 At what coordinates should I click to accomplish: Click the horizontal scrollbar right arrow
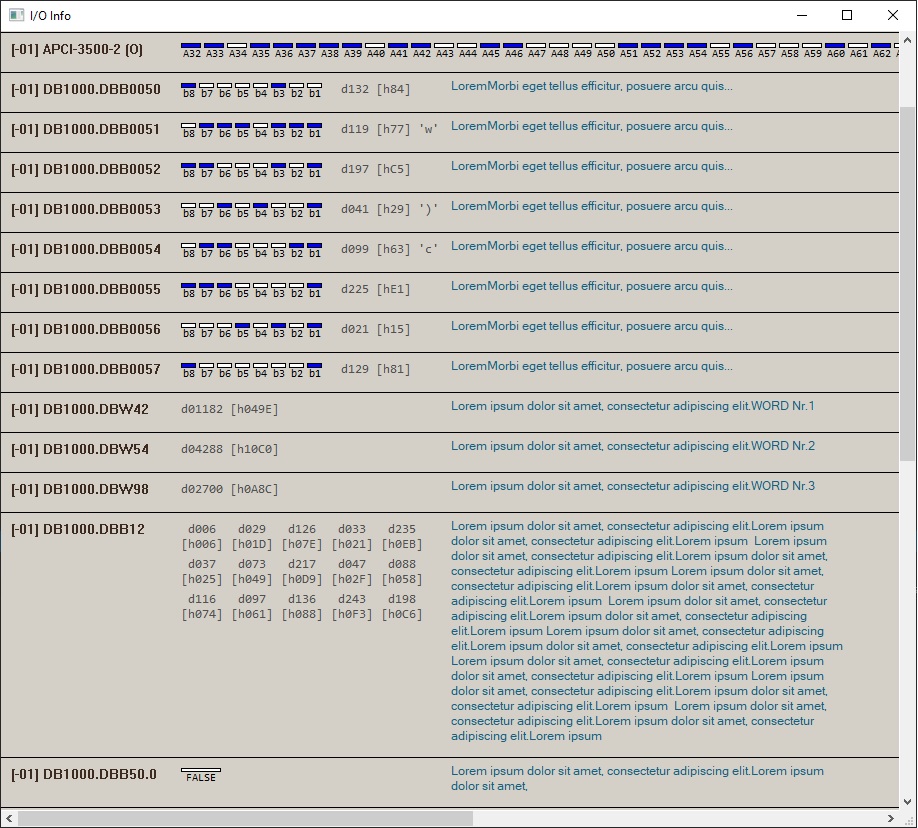[x=890, y=819]
